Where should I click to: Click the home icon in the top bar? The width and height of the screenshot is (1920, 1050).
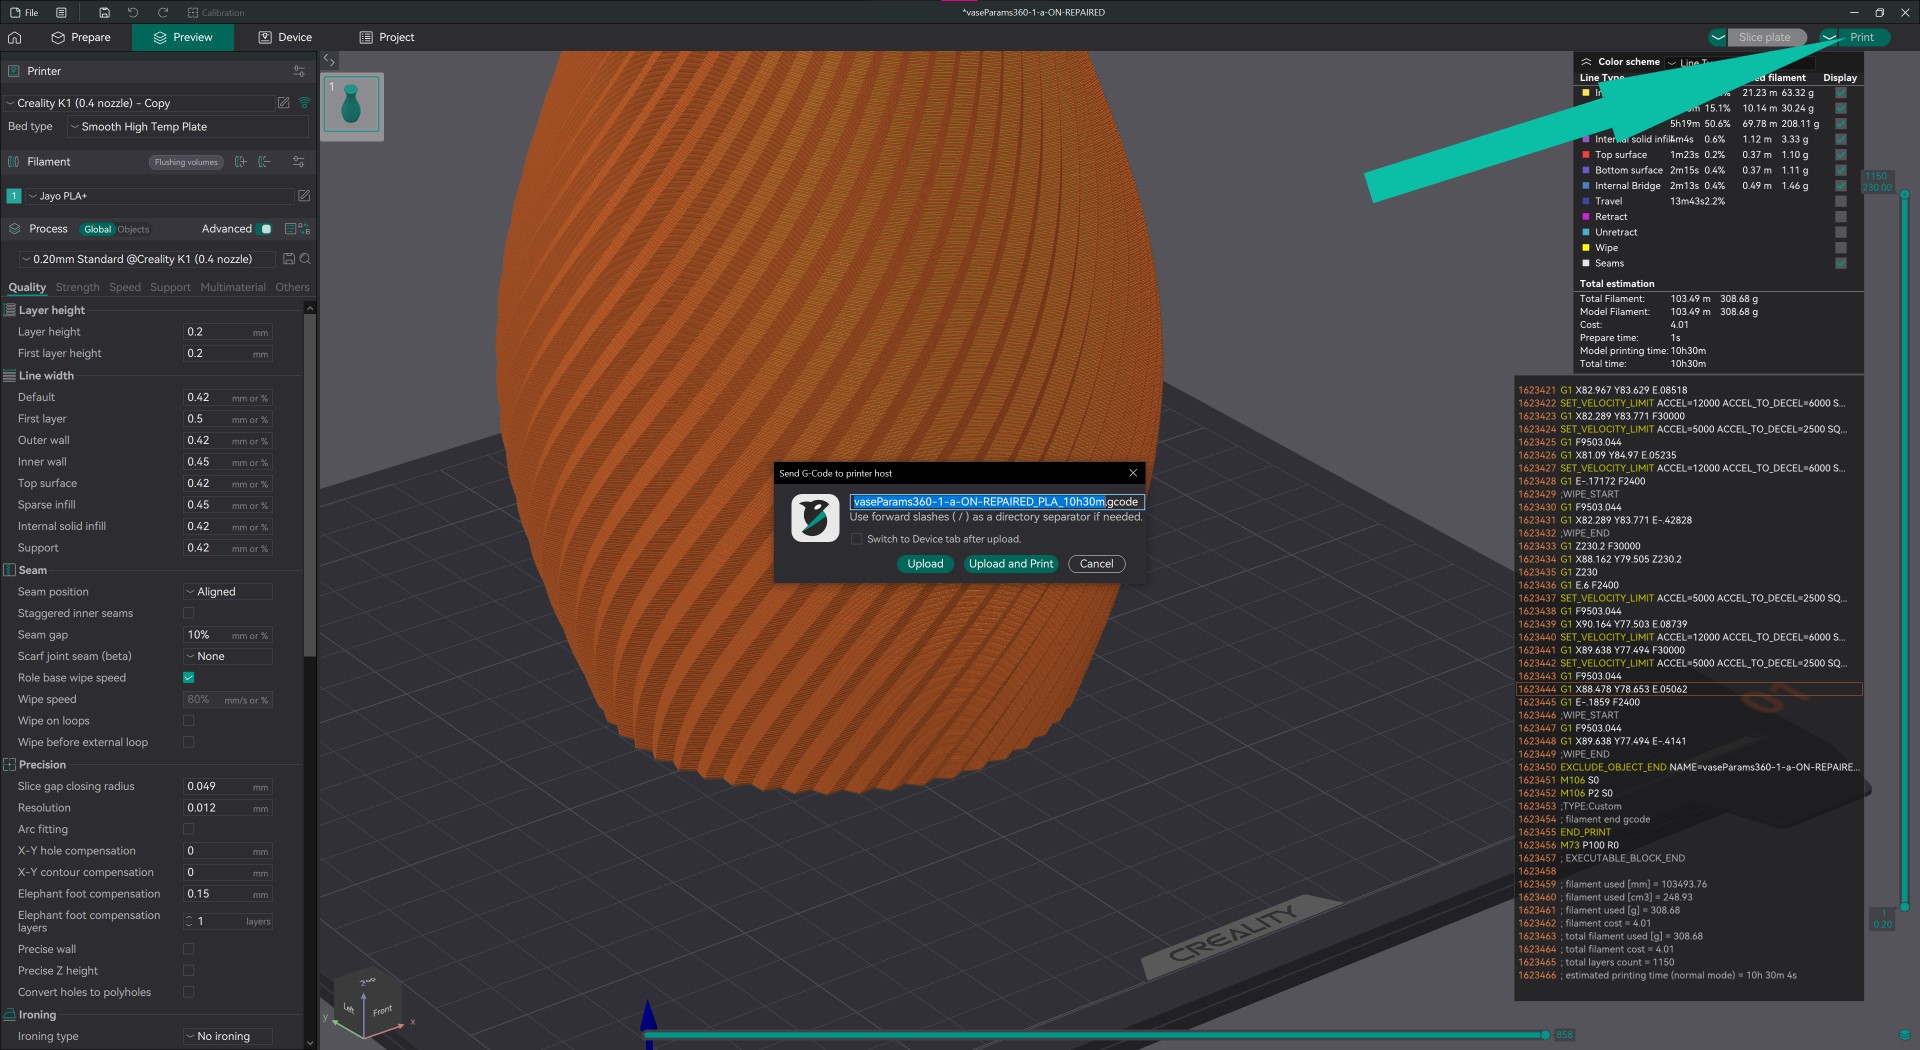[x=15, y=37]
